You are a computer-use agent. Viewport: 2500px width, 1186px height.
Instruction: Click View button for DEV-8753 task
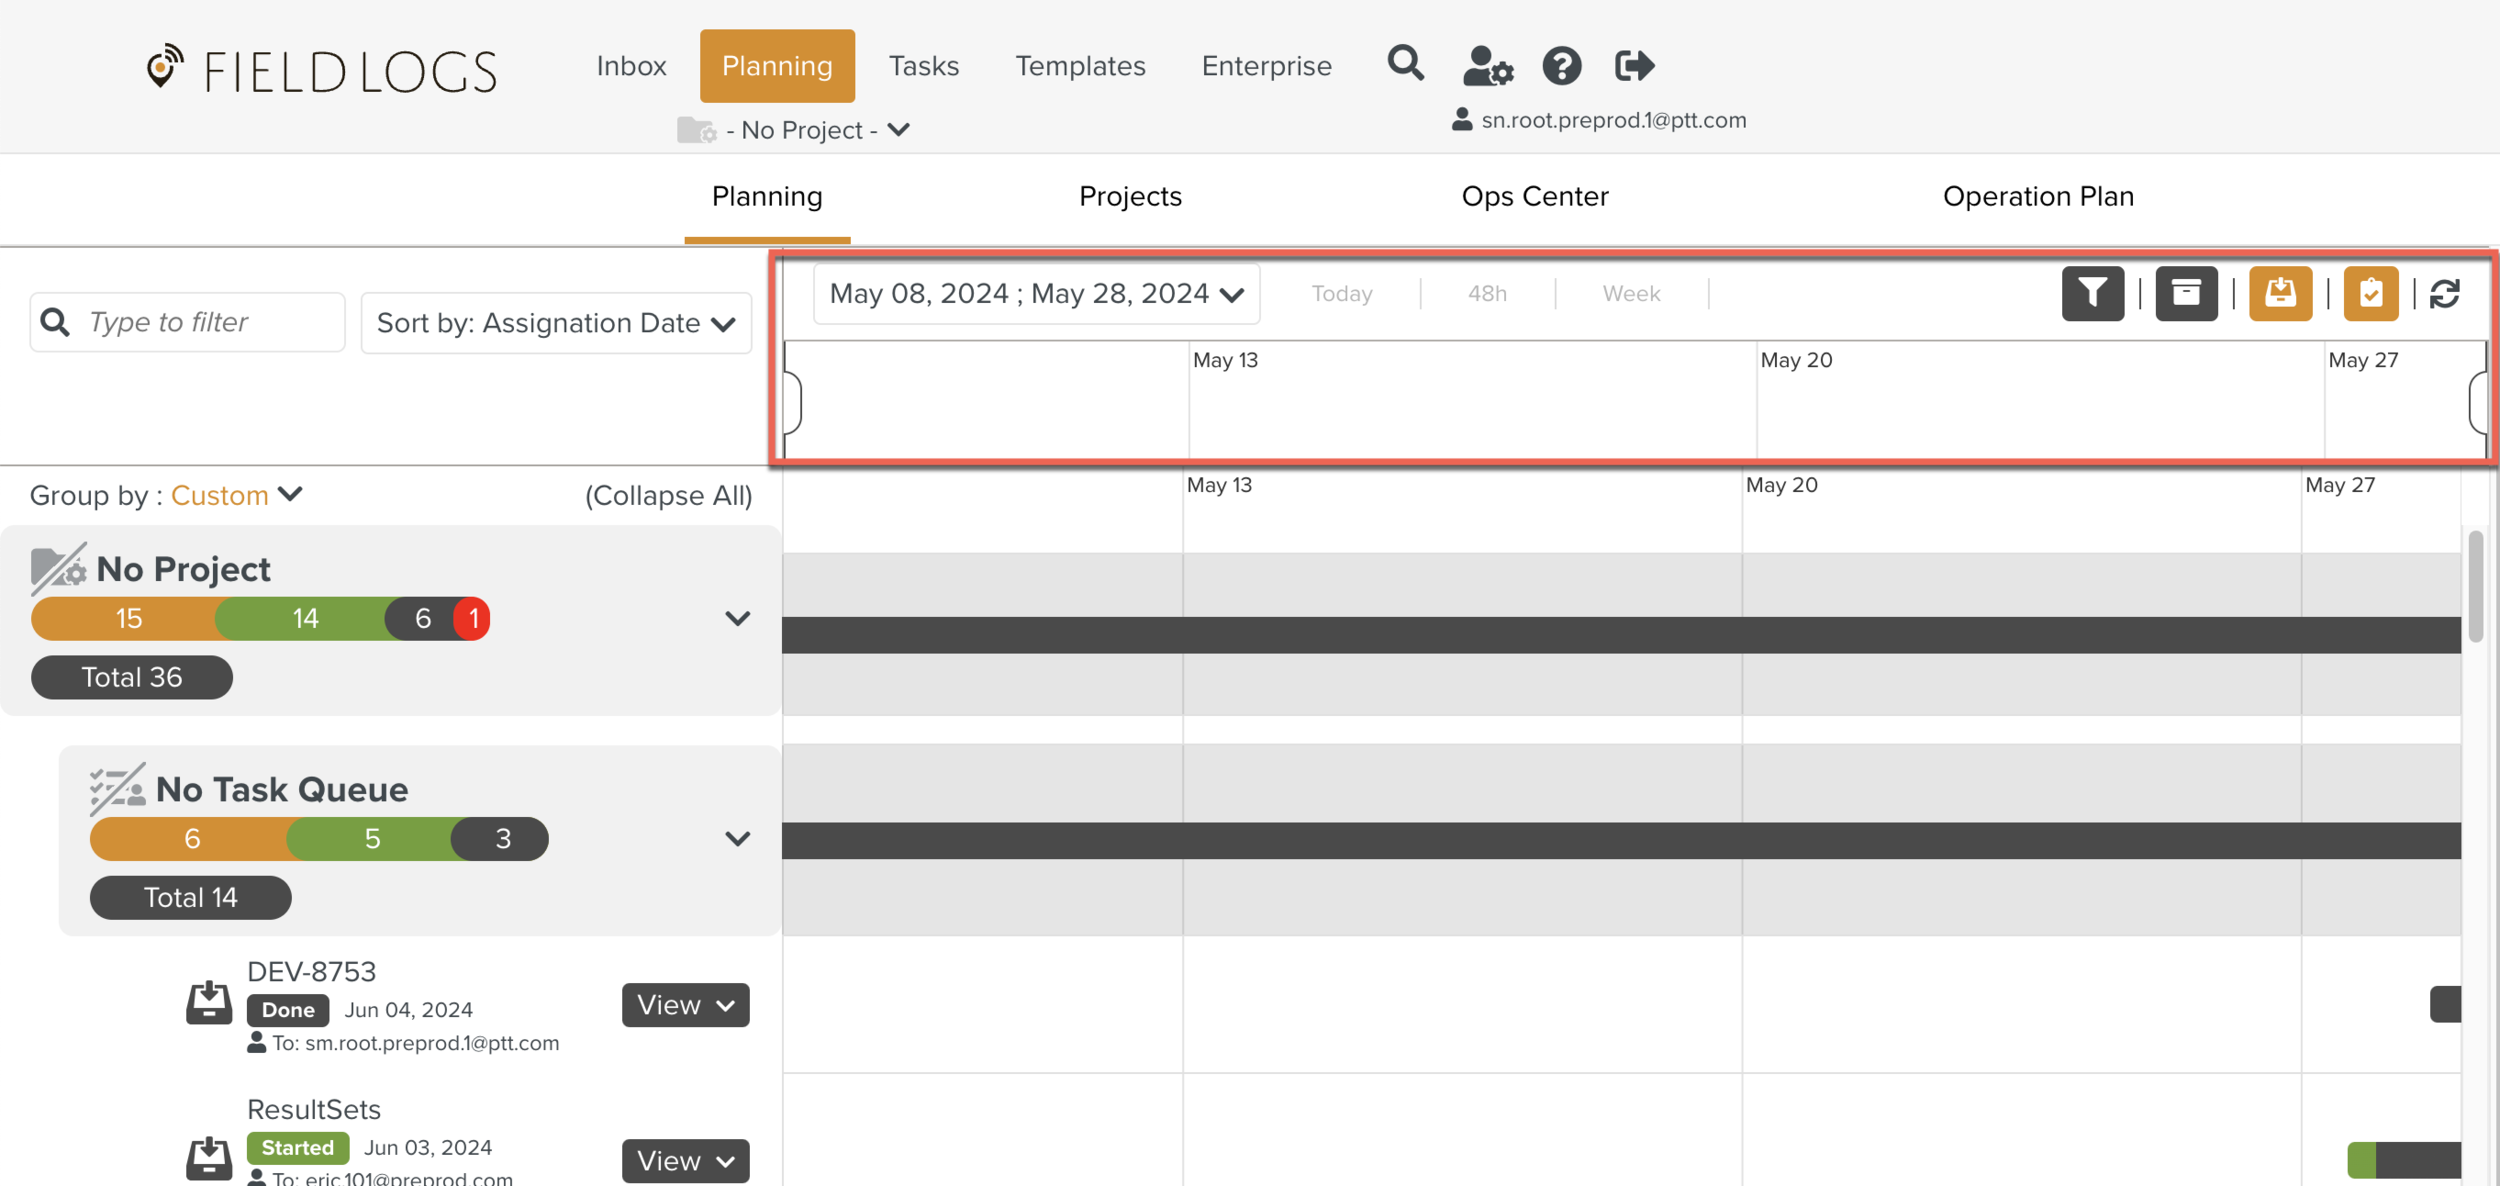685,1005
